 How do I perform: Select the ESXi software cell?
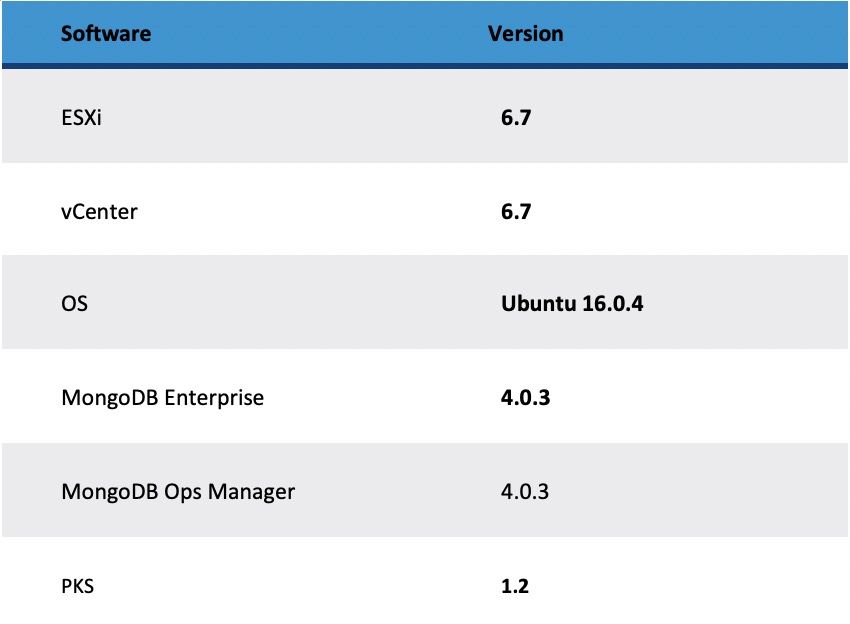(81, 117)
